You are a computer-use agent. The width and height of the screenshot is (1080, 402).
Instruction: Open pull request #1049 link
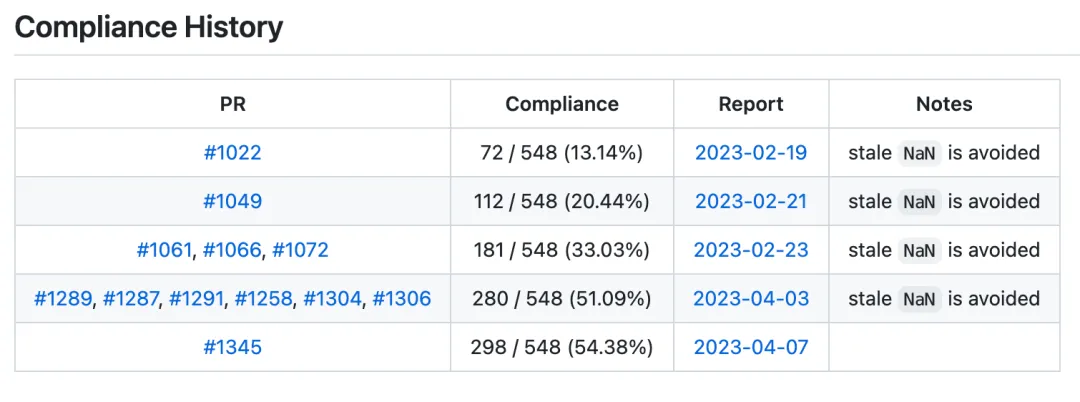233,202
